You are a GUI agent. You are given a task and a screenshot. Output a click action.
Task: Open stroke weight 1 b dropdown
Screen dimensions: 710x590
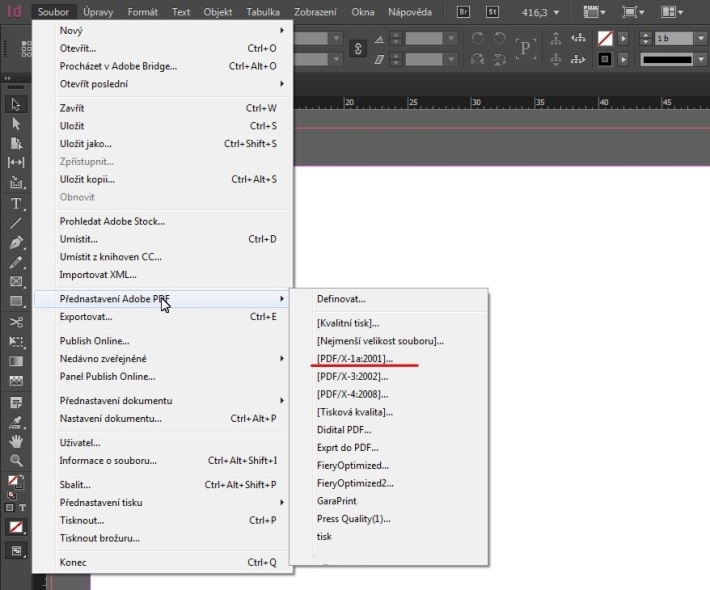(701, 38)
